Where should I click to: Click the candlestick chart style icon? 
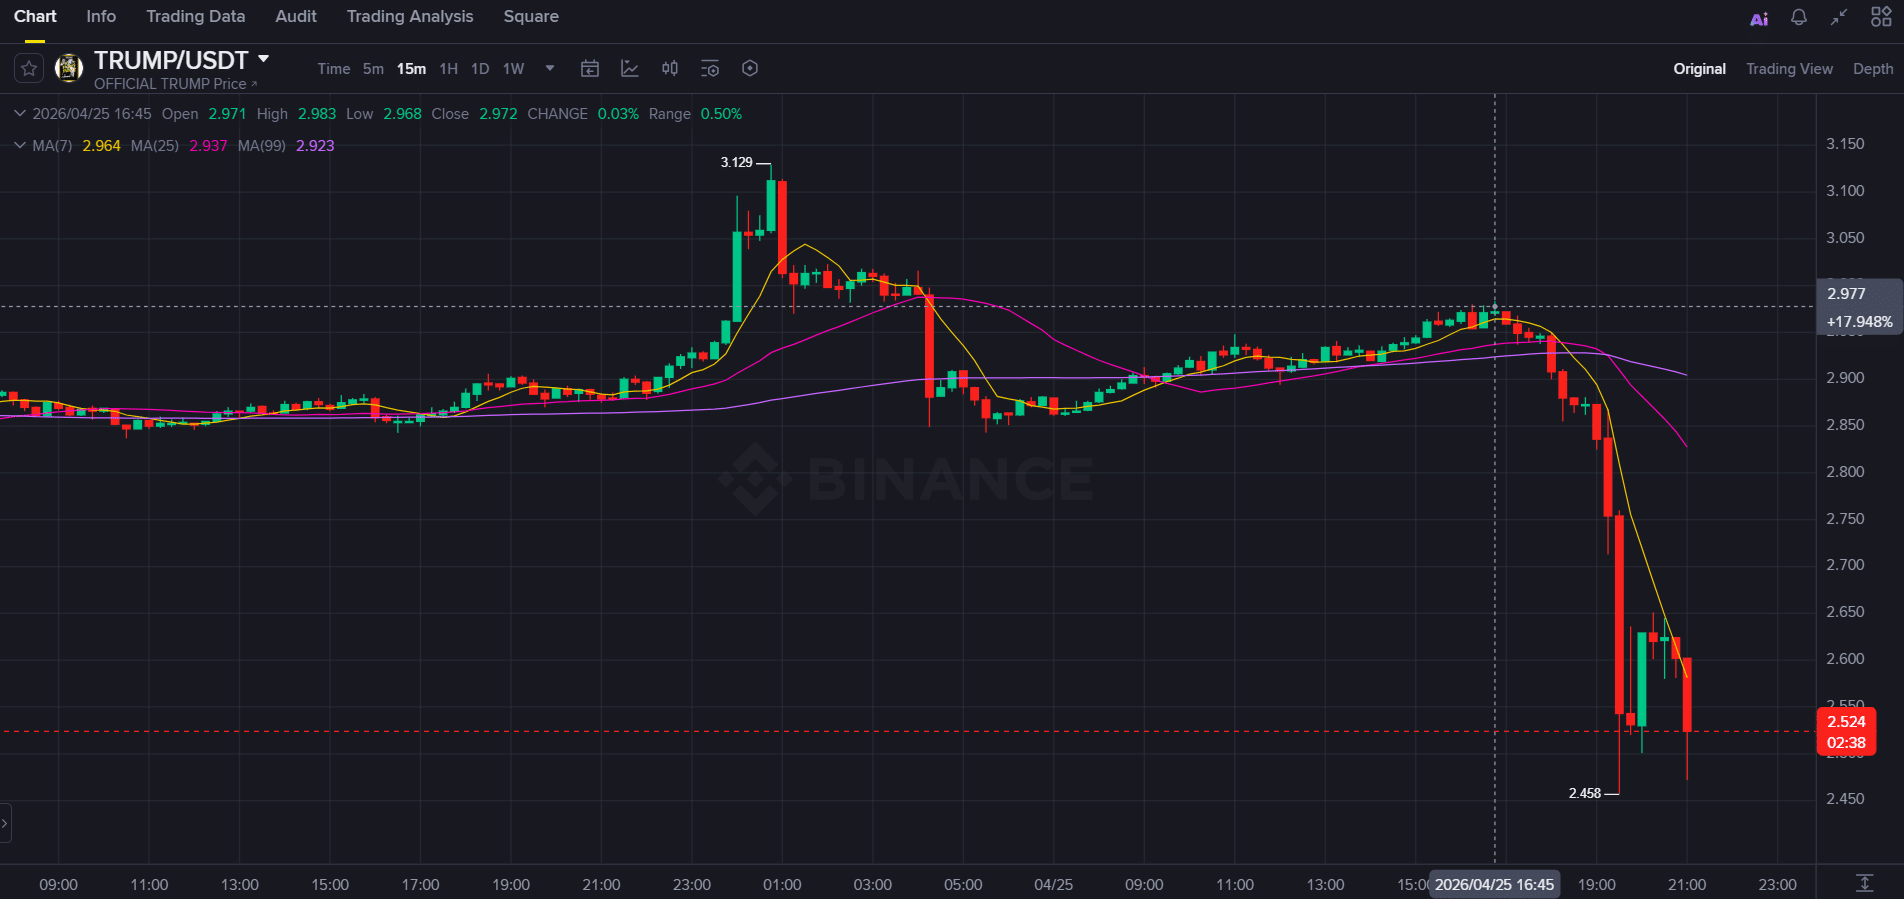pyautogui.click(x=670, y=69)
